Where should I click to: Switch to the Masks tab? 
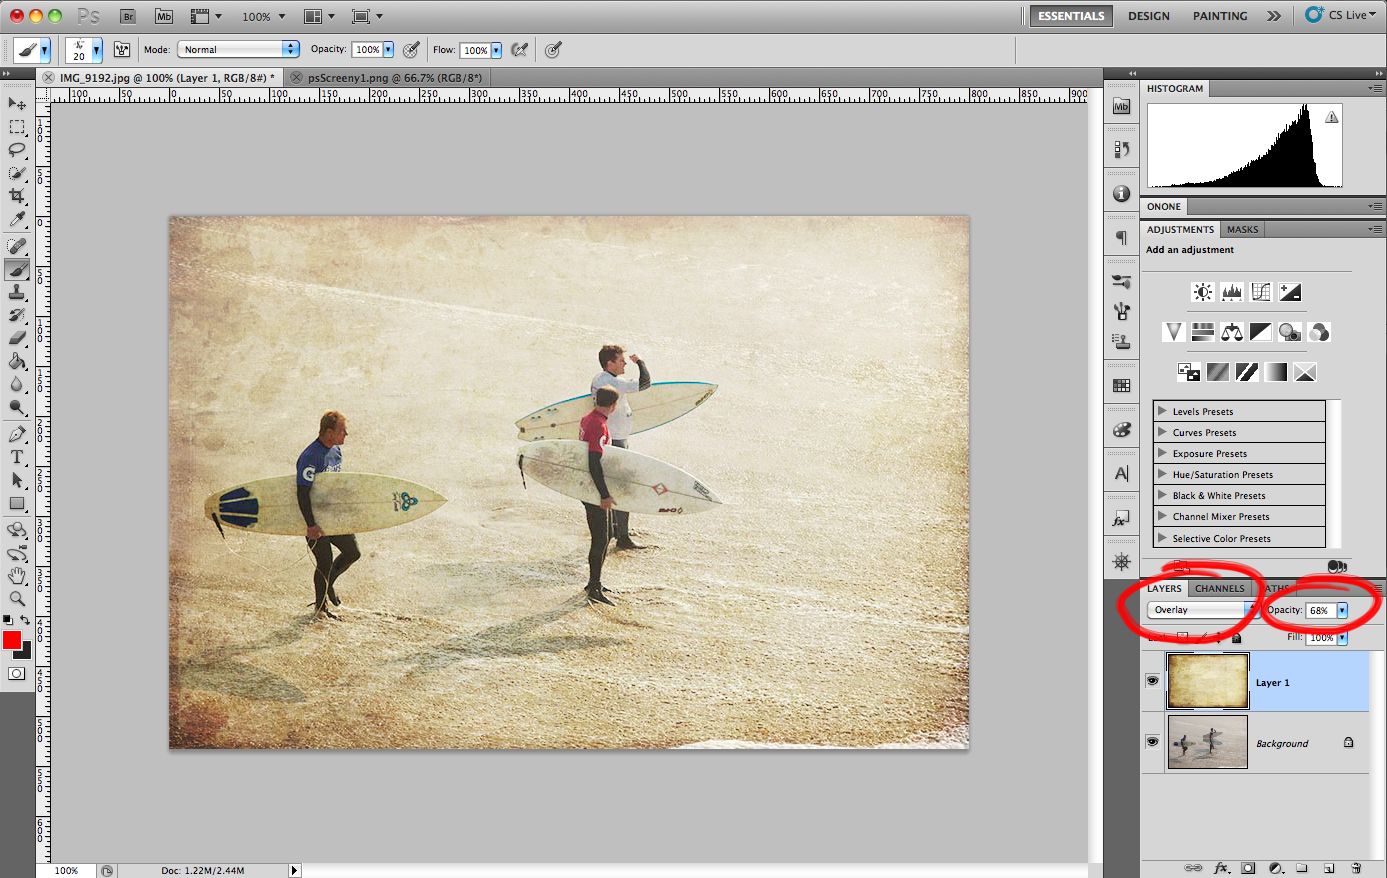tap(1243, 229)
